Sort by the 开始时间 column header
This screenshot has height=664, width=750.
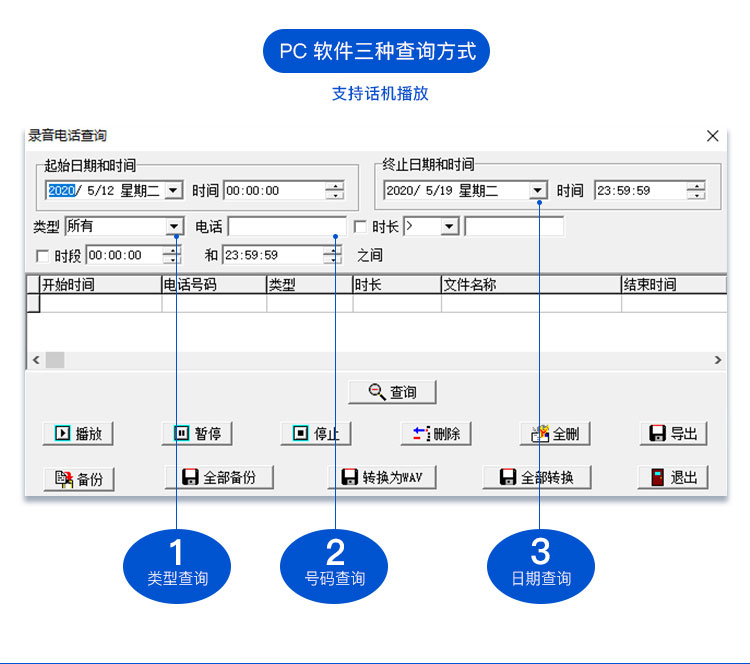click(x=98, y=285)
